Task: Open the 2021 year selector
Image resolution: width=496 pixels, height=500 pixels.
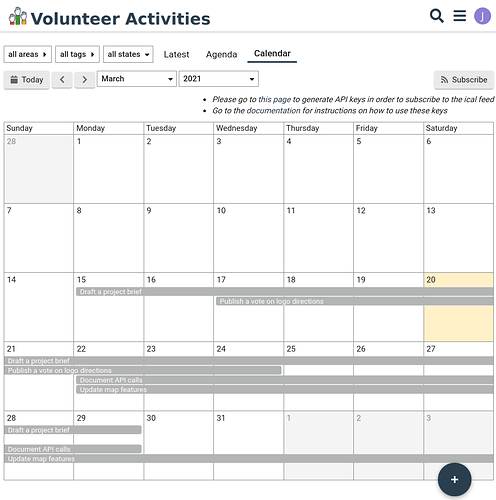Action: pyautogui.click(x=219, y=79)
